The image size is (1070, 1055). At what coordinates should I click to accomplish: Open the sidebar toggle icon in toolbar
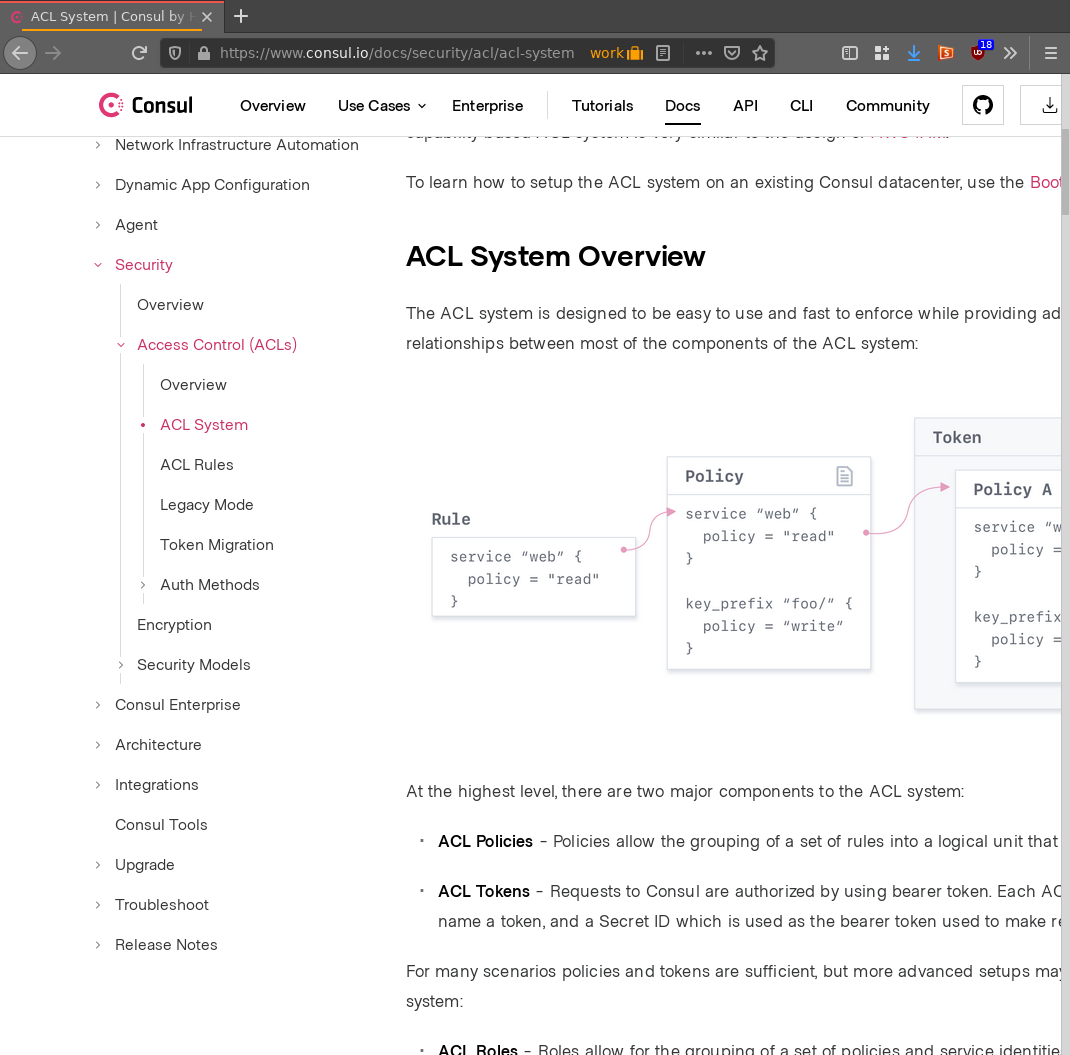(x=850, y=53)
